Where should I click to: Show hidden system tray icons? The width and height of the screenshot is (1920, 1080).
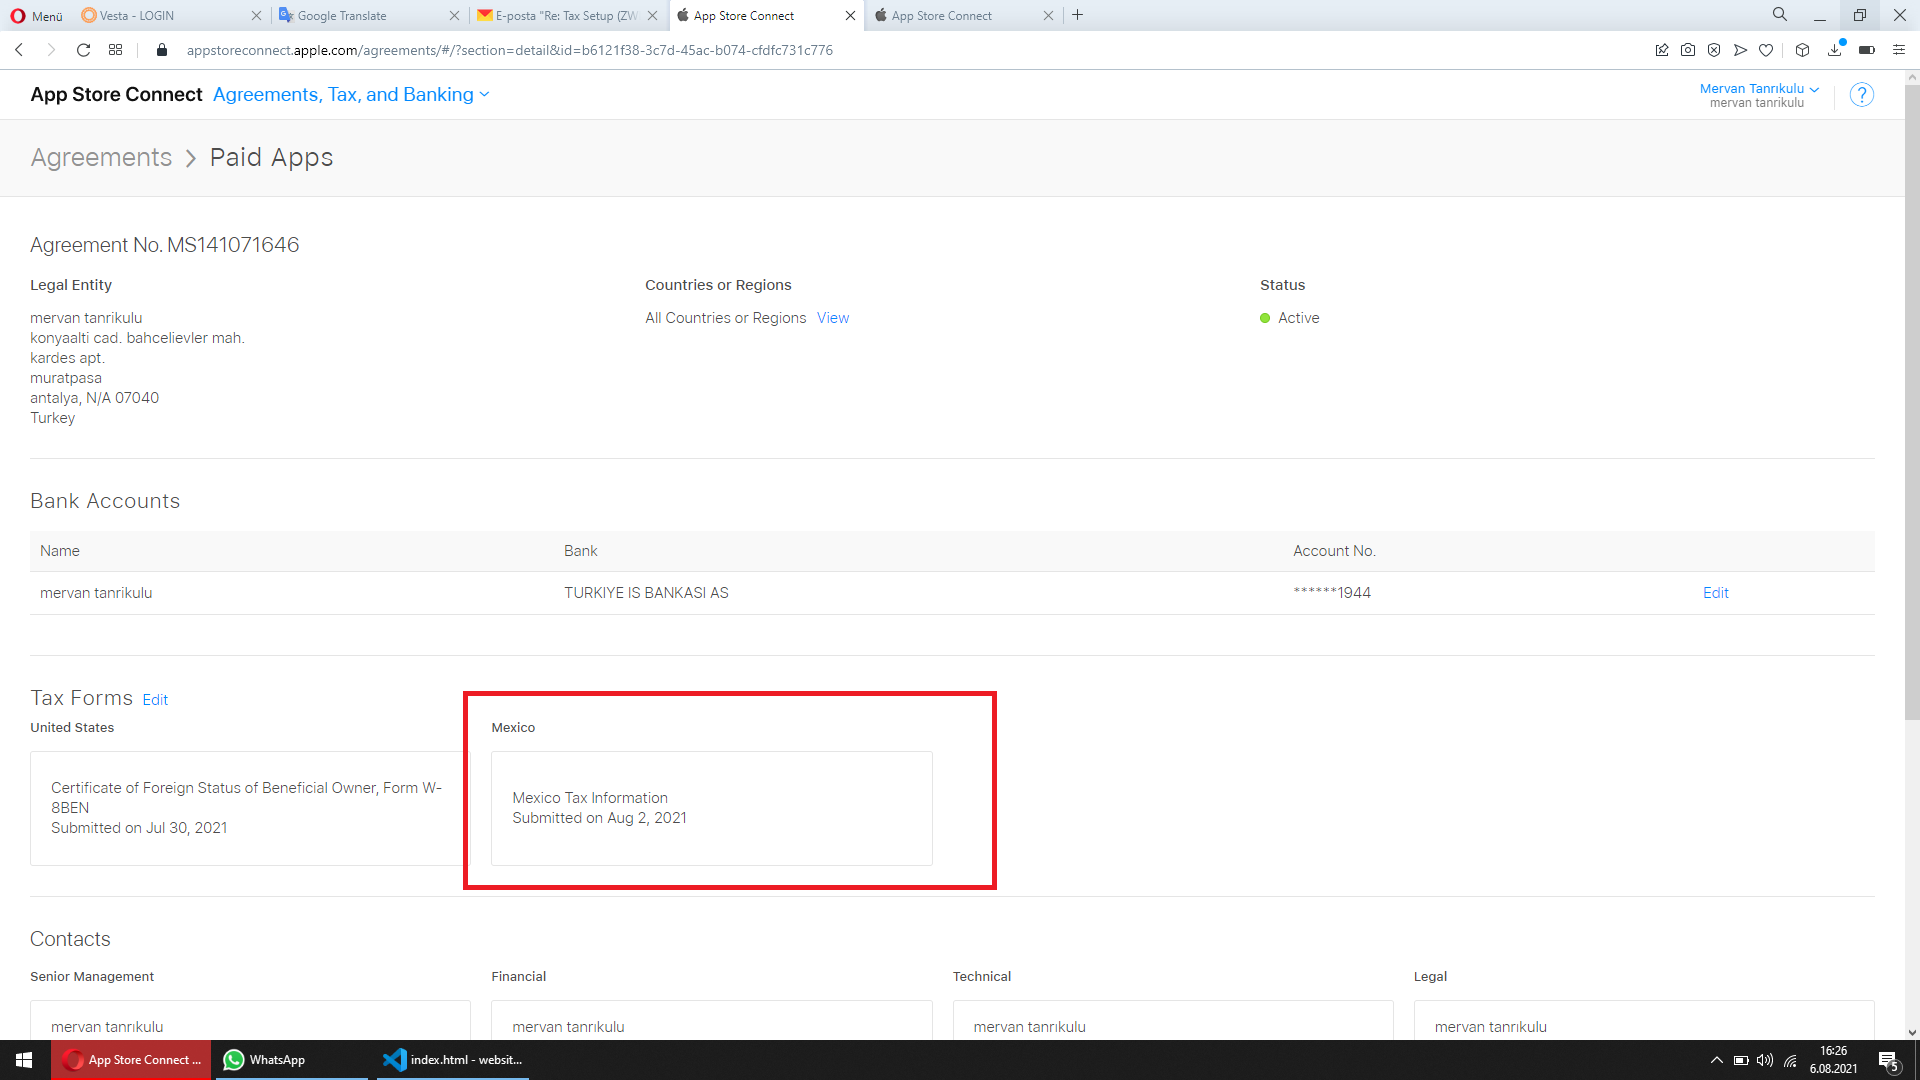1717,1060
